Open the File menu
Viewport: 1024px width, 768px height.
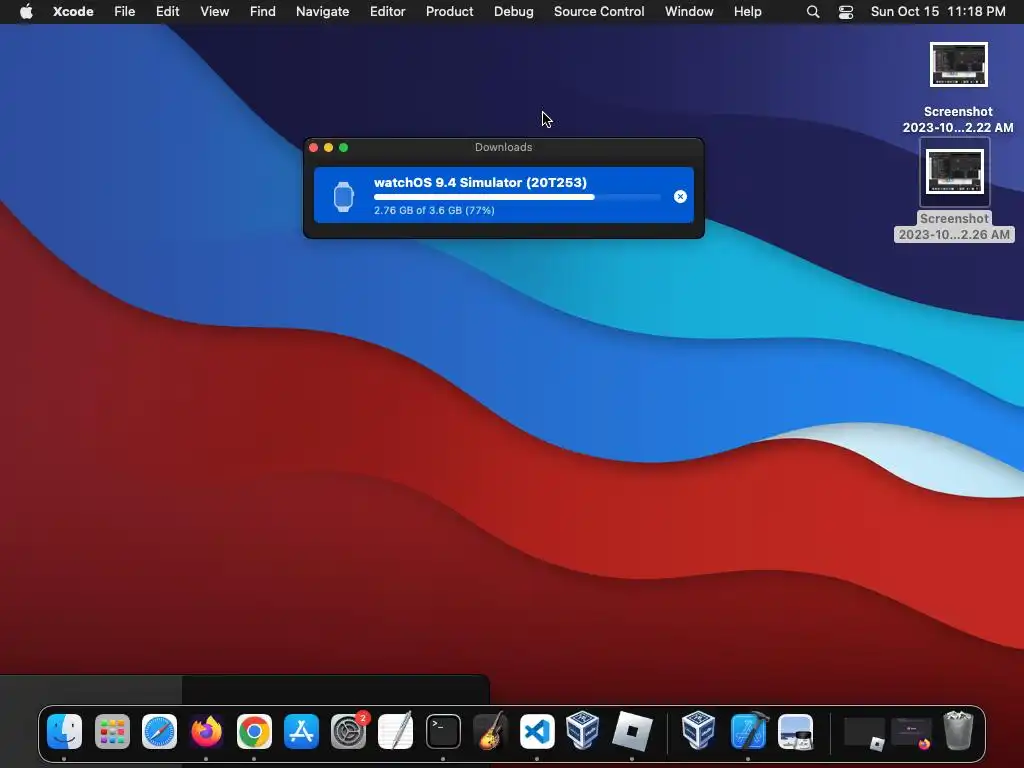125,12
